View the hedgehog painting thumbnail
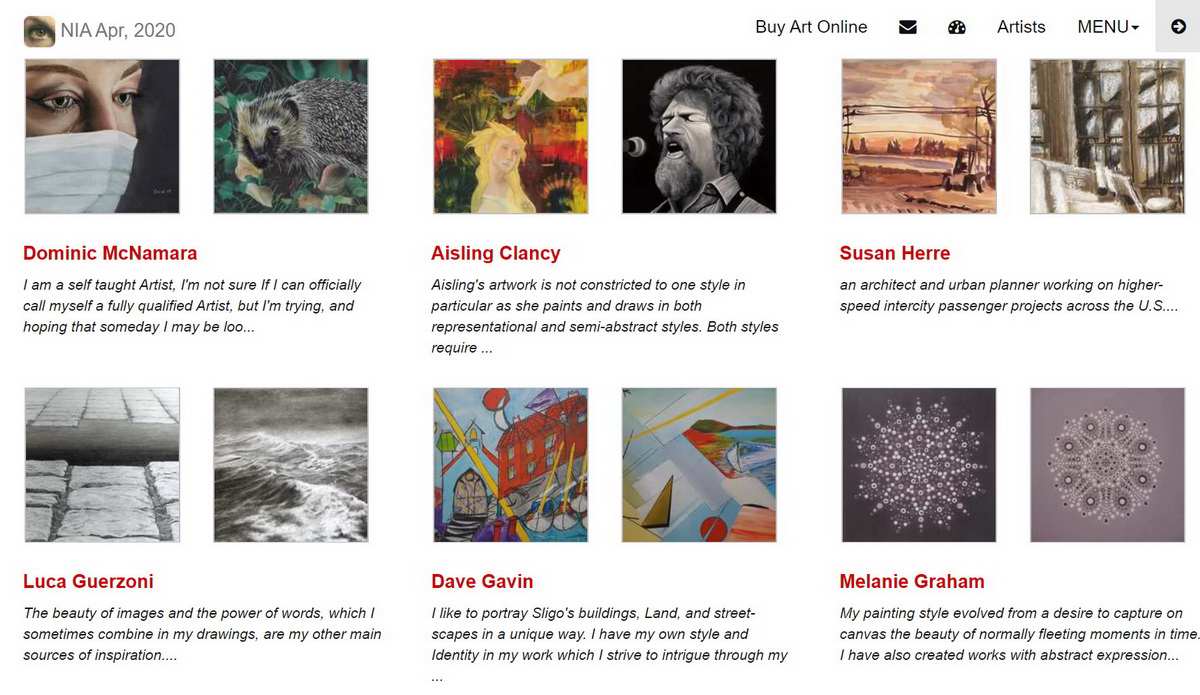Screen dimensions: 1200x695 click(x=289, y=136)
